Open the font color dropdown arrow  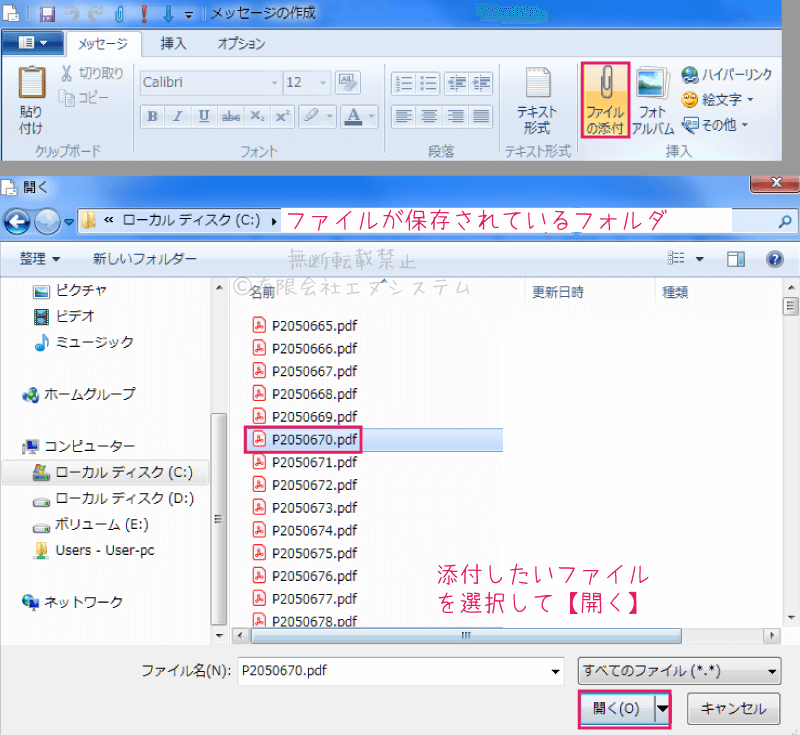coord(371,117)
